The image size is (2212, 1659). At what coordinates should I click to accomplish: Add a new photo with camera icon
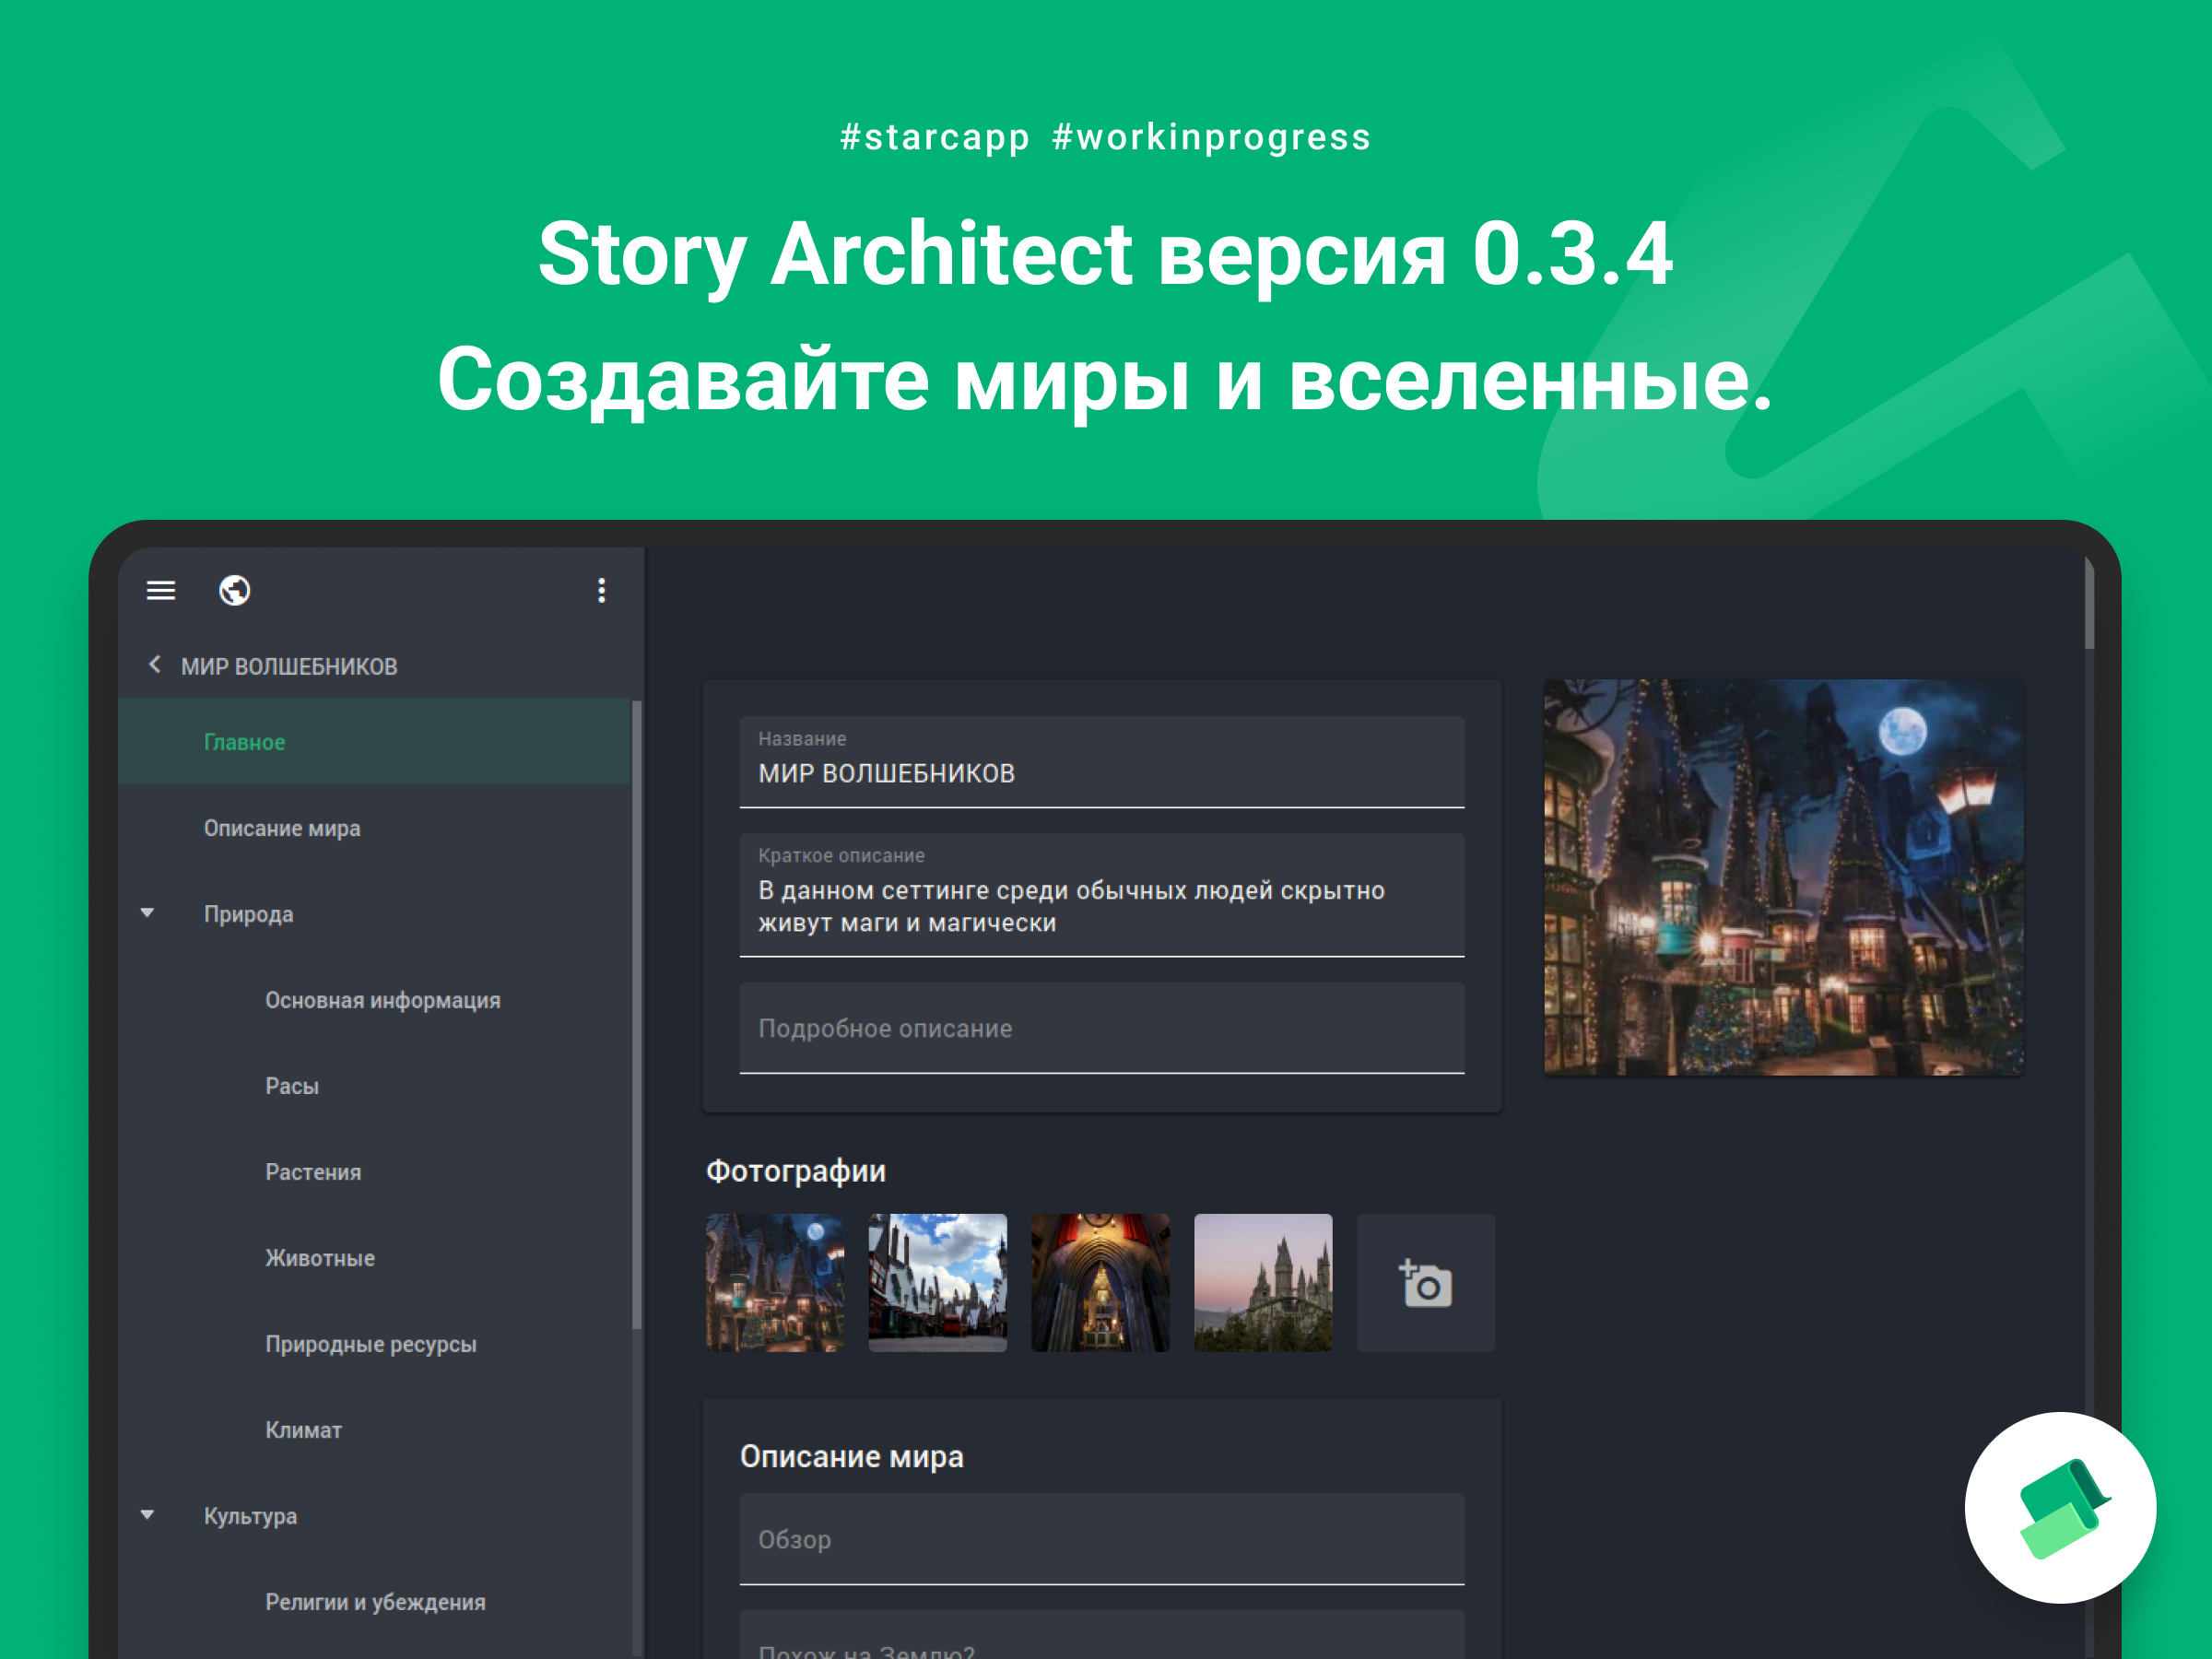click(x=1426, y=1283)
